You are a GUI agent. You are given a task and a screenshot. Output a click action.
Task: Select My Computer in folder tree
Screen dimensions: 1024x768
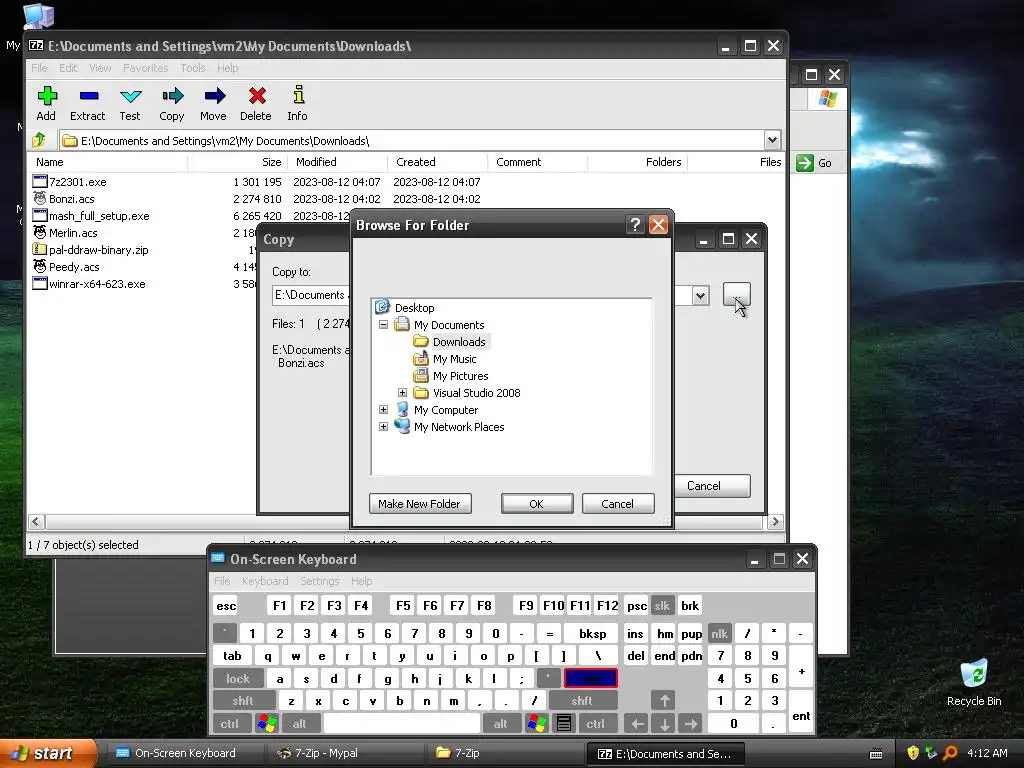(x=446, y=409)
